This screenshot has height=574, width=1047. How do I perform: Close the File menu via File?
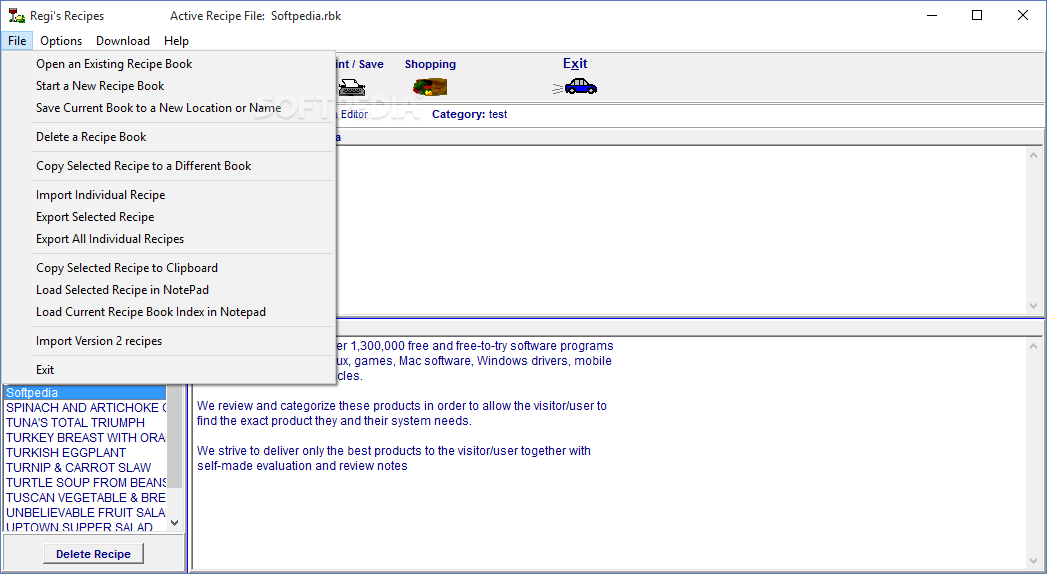point(17,41)
